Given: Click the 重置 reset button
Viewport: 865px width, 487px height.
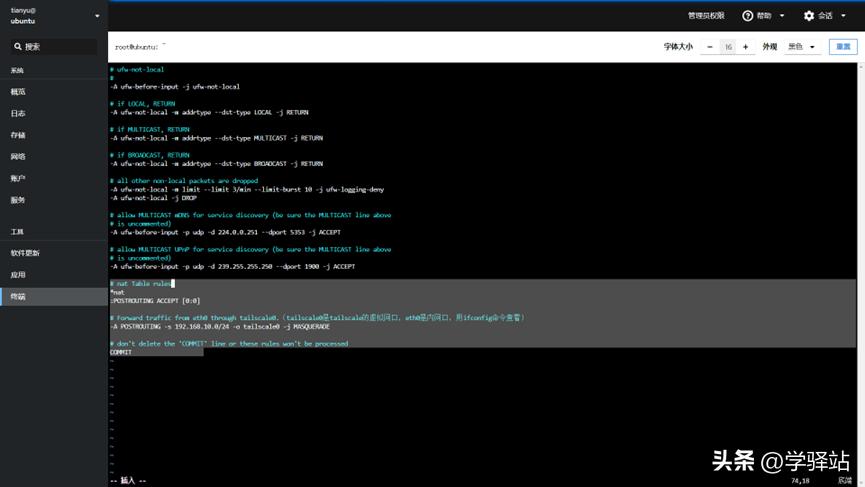Looking at the screenshot, I should point(843,47).
